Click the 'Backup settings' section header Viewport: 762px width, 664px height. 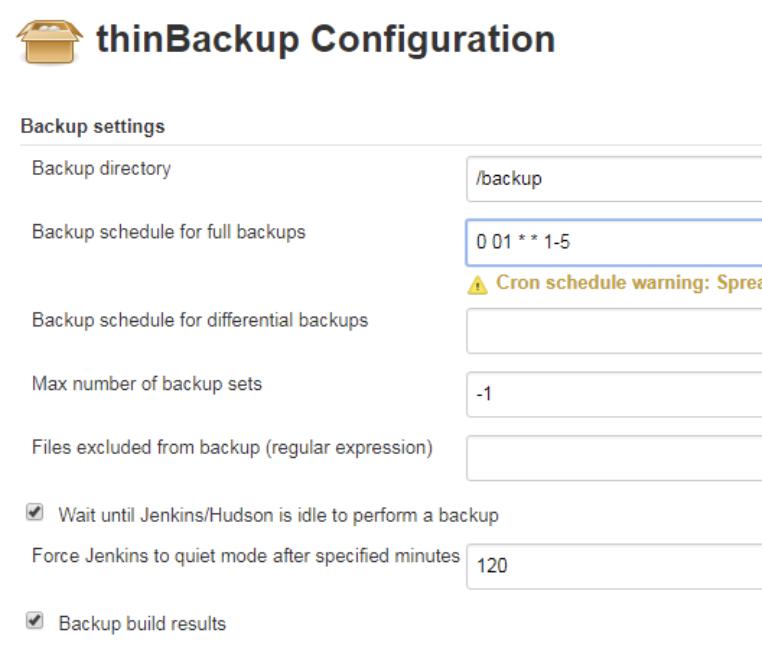click(92, 127)
